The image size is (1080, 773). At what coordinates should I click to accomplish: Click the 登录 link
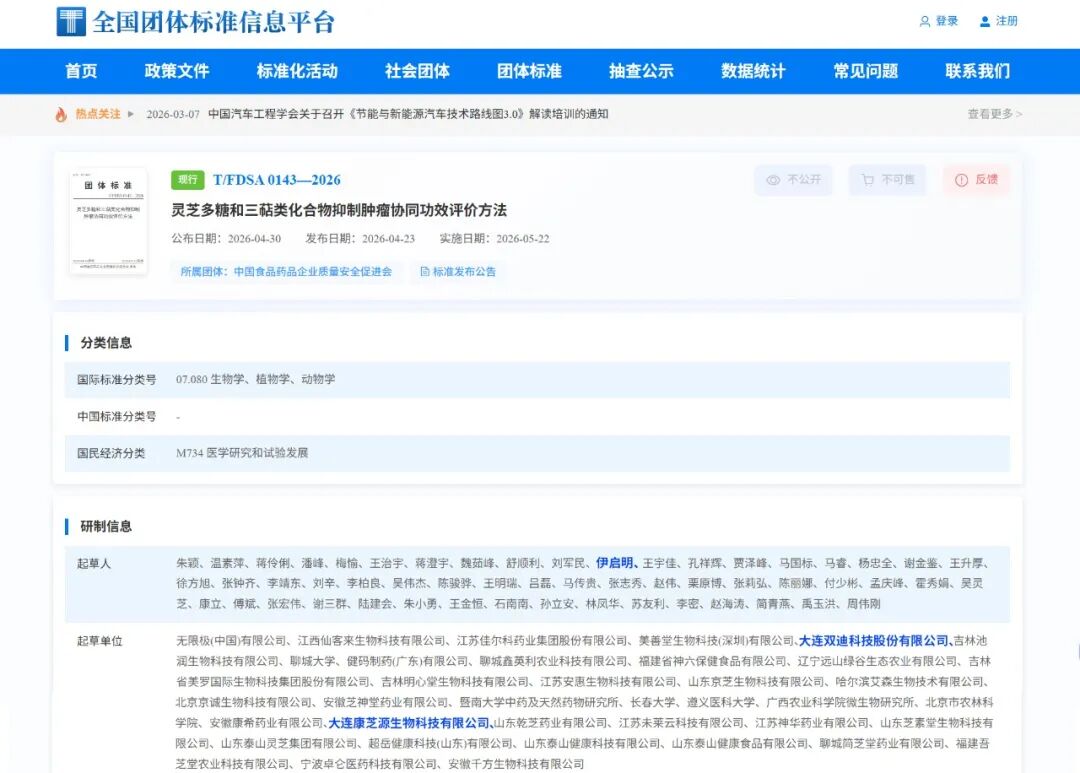(946, 21)
